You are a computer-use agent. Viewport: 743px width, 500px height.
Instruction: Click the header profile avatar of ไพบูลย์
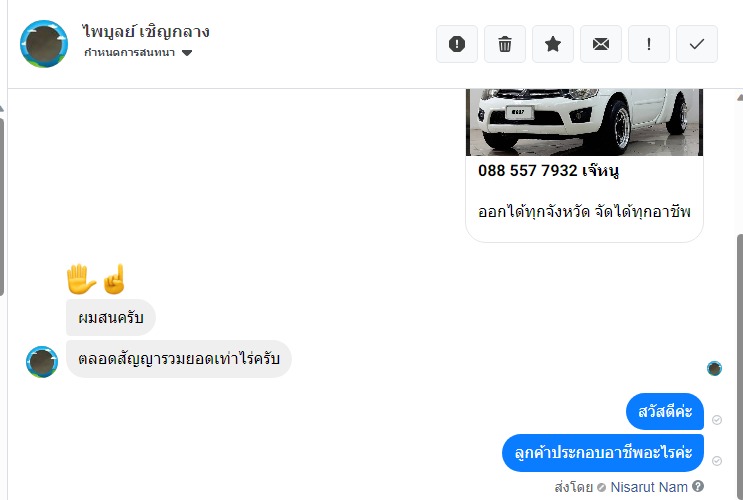(x=44, y=44)
